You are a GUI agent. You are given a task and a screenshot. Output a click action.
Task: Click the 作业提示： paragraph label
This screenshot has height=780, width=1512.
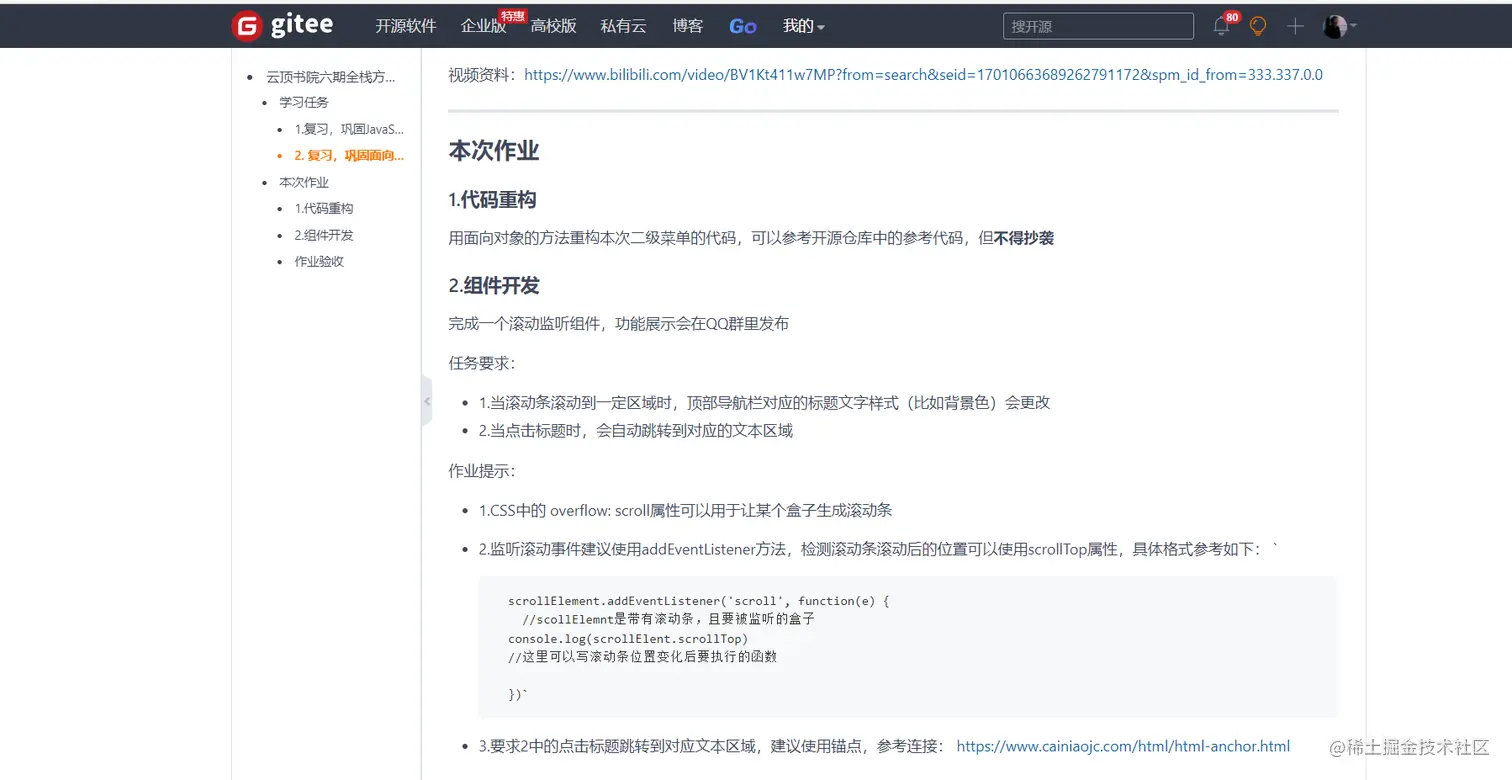(x=483, y=470)
